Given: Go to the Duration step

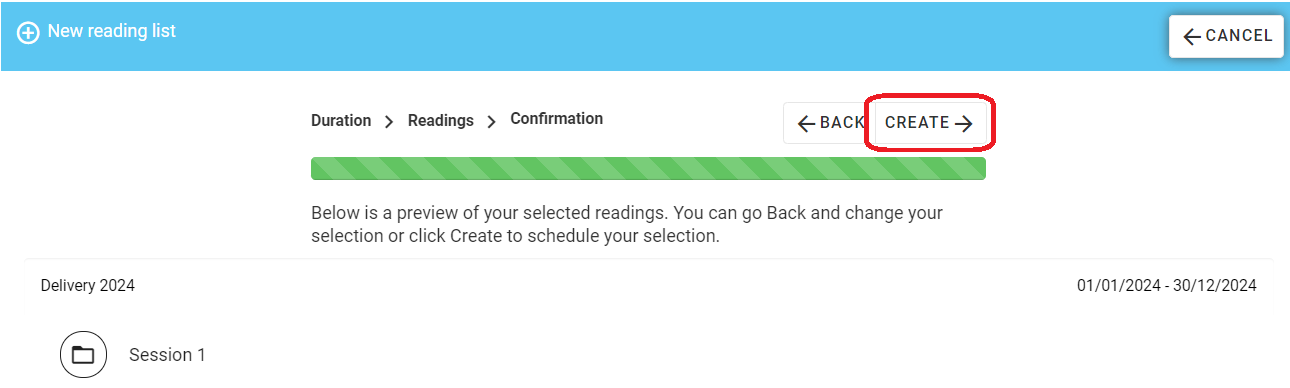Looking at the screenshot, I should click(x=341, y=120).
